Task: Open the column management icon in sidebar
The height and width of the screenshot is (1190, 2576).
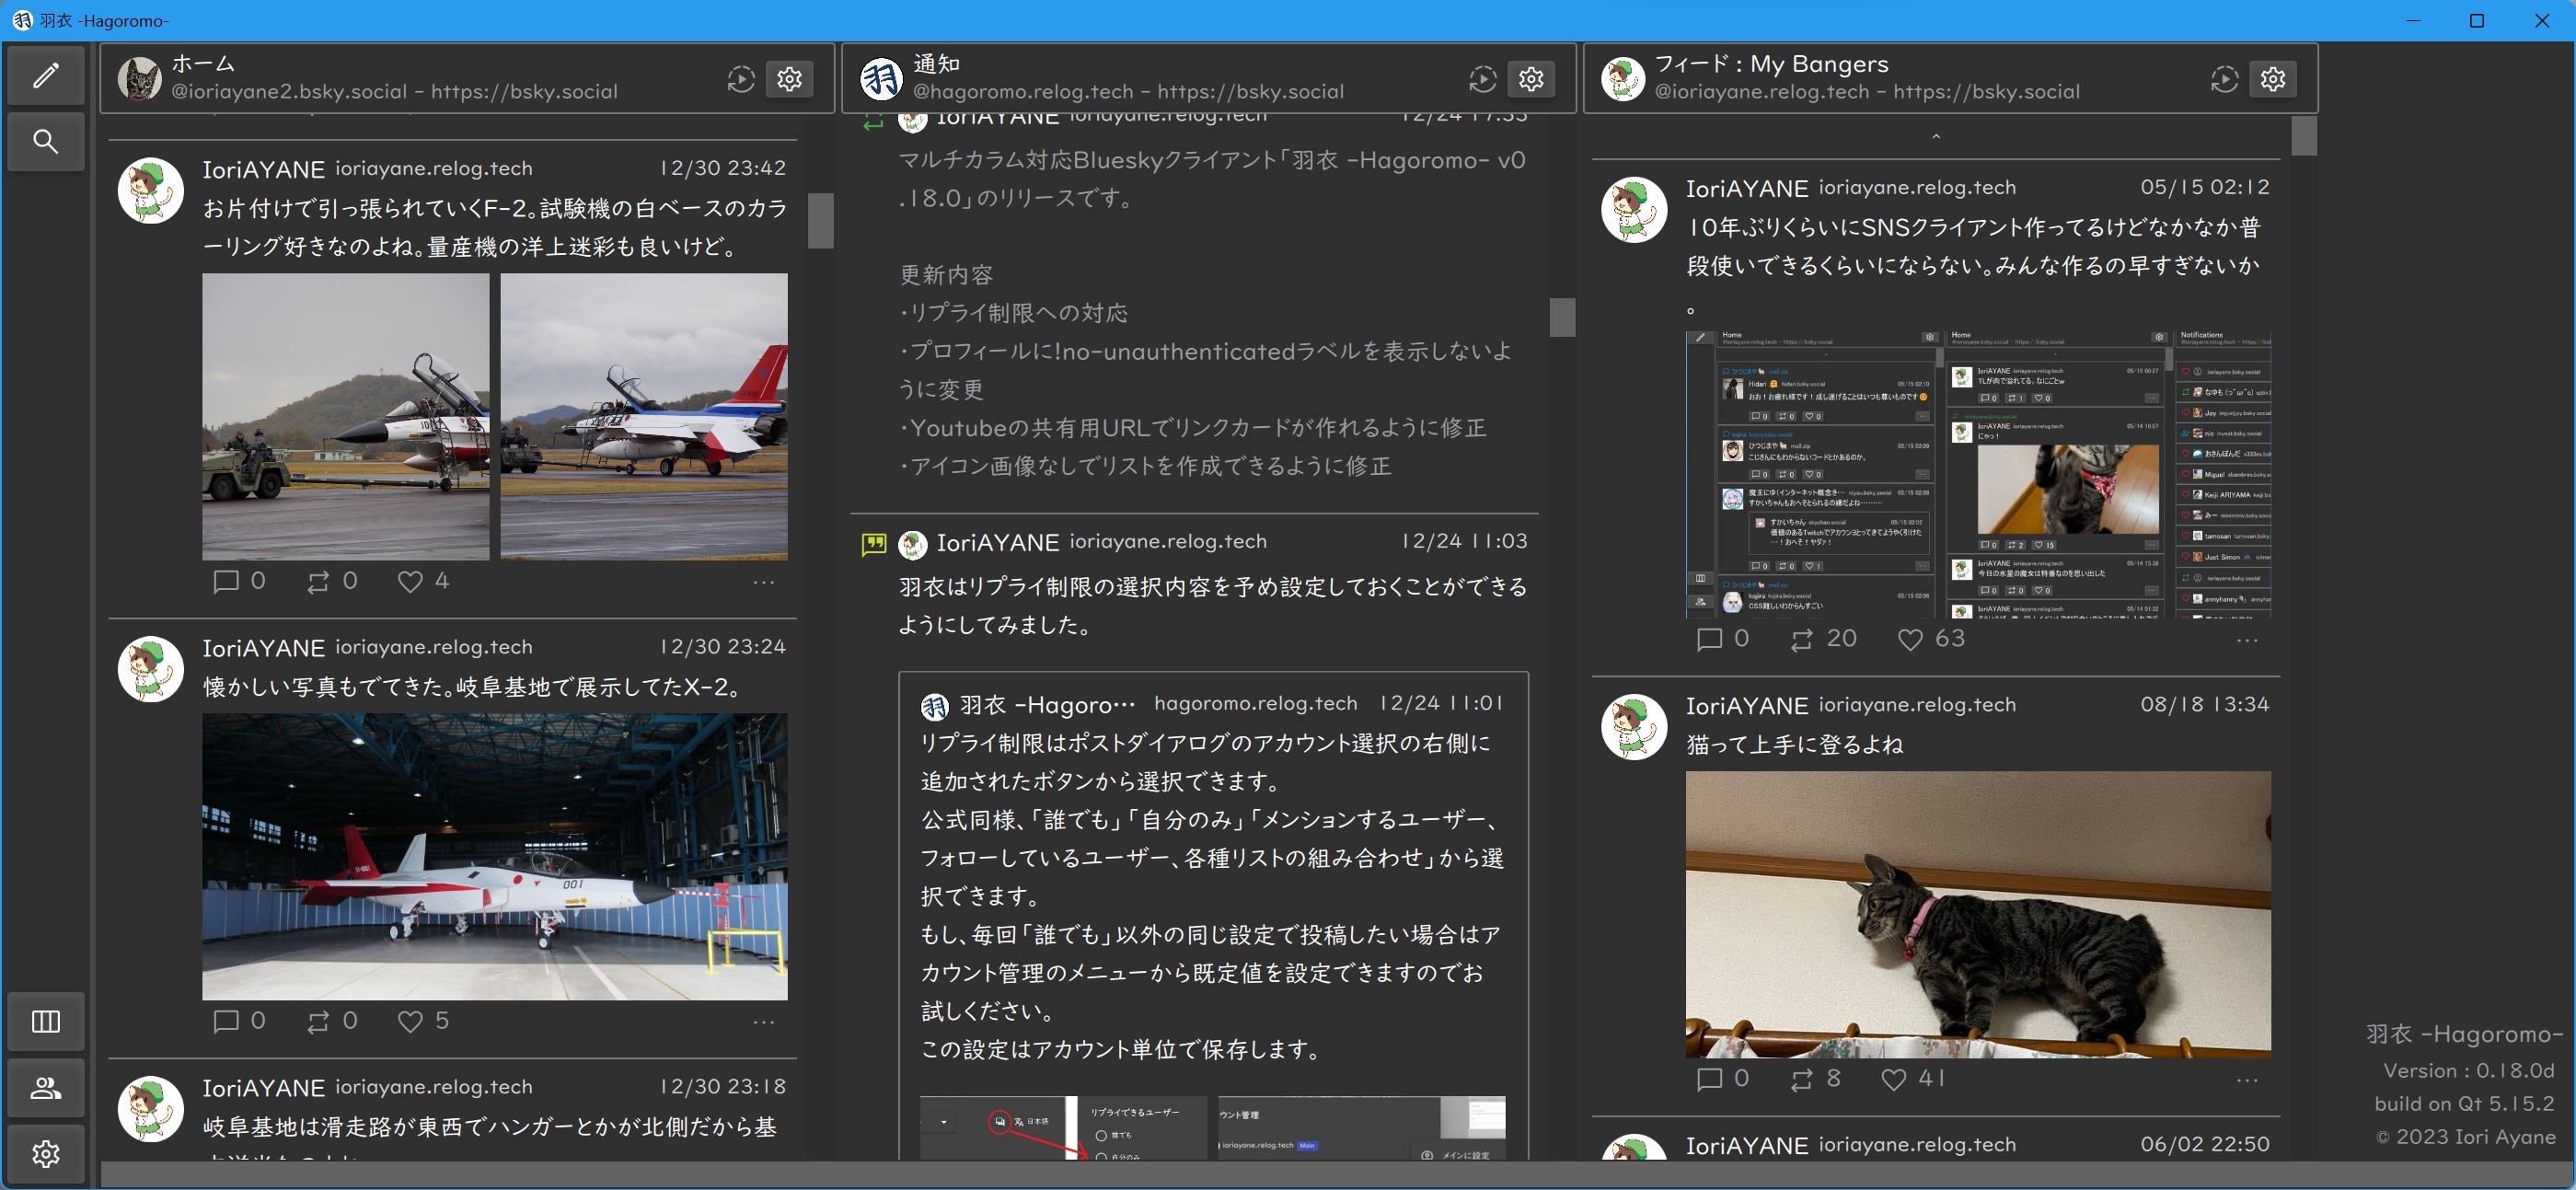Action: 45,1021
